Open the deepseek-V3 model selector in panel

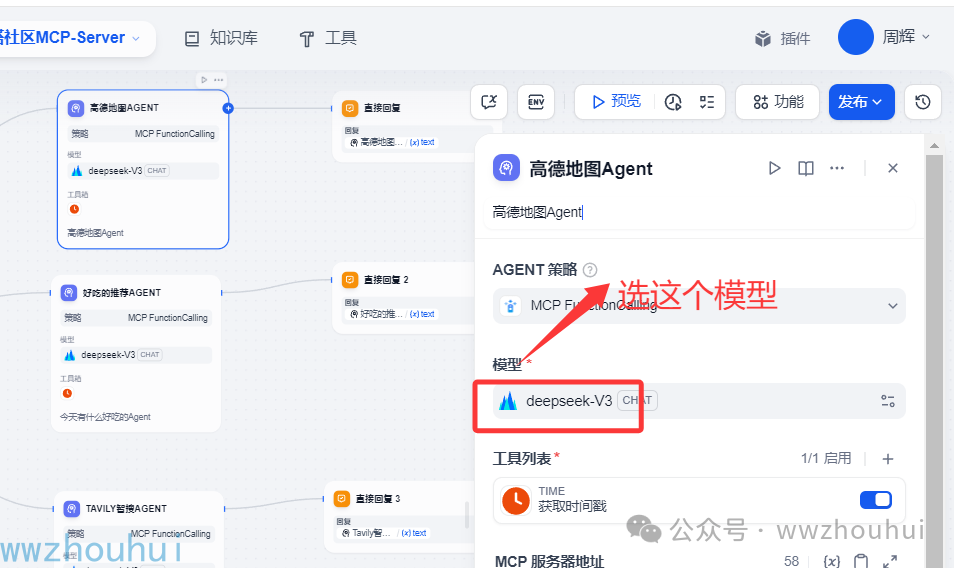pos(698,401)
